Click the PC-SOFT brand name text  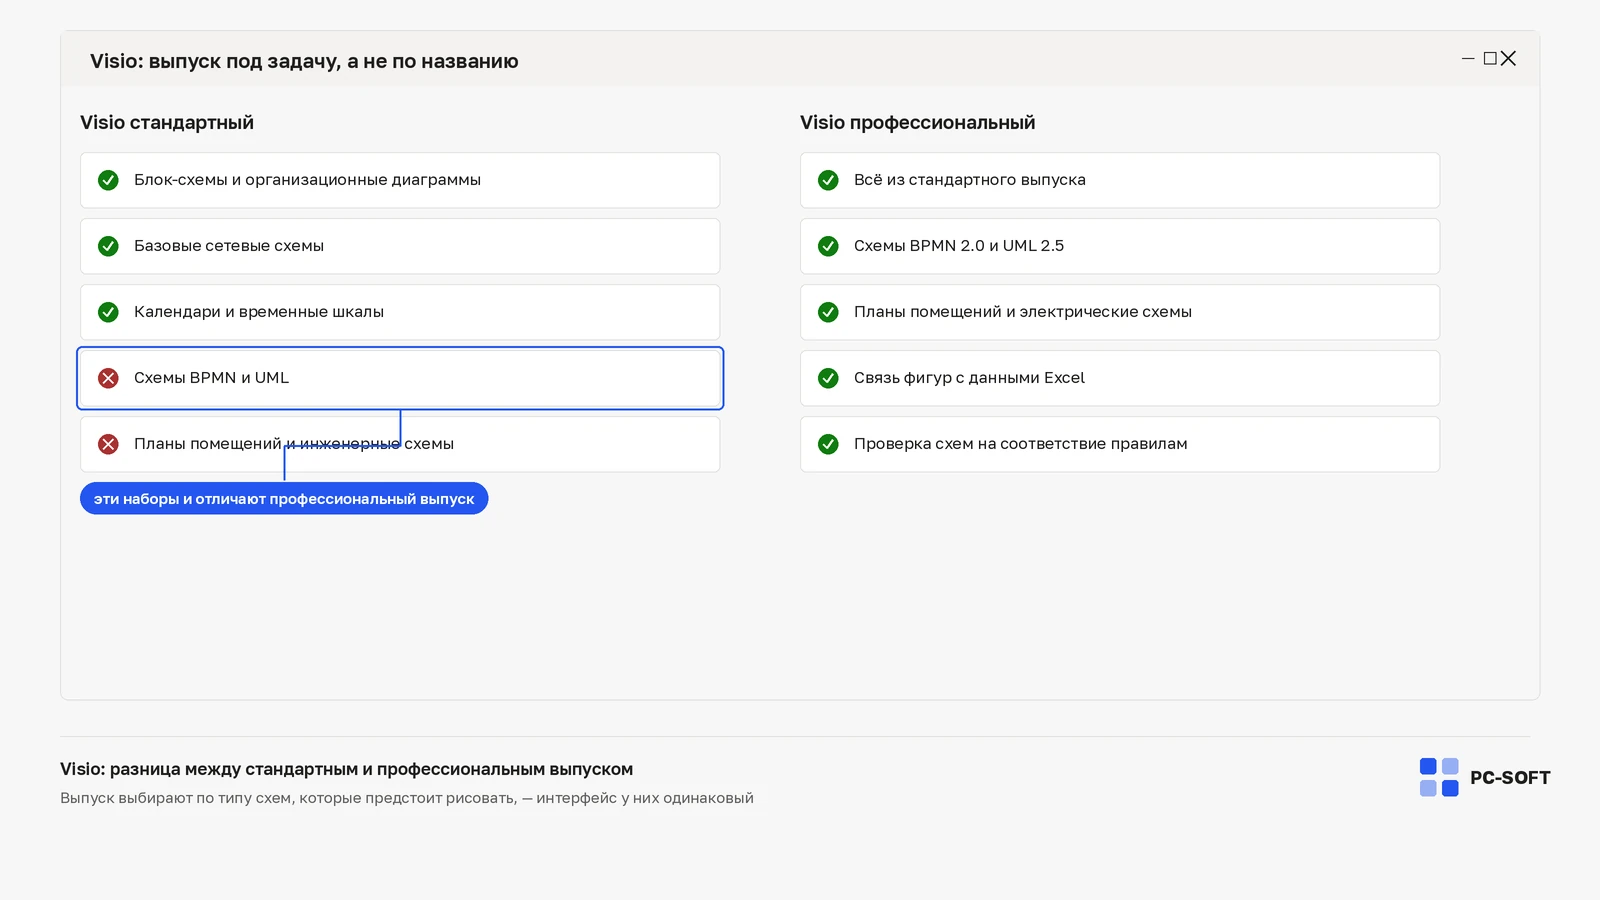click(1510, 778)
